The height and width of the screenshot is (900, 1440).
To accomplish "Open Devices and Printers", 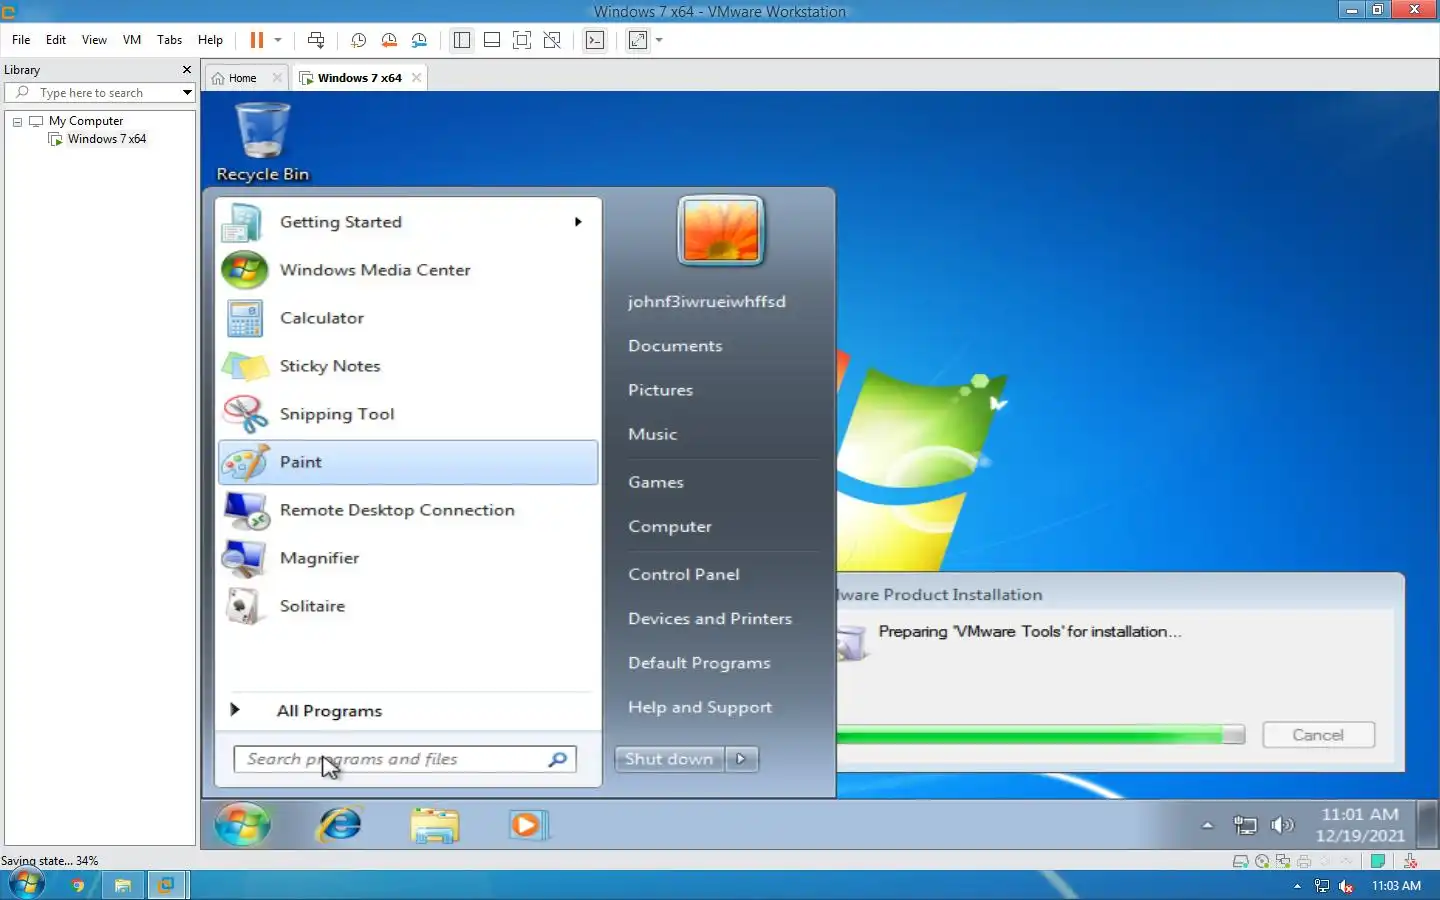I will (710, 619).
